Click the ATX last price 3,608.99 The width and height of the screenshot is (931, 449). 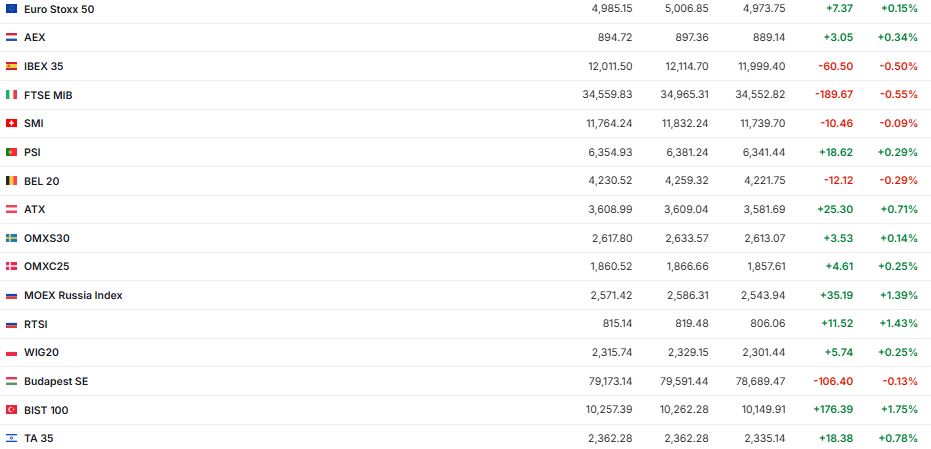click(x=608, y=210)
